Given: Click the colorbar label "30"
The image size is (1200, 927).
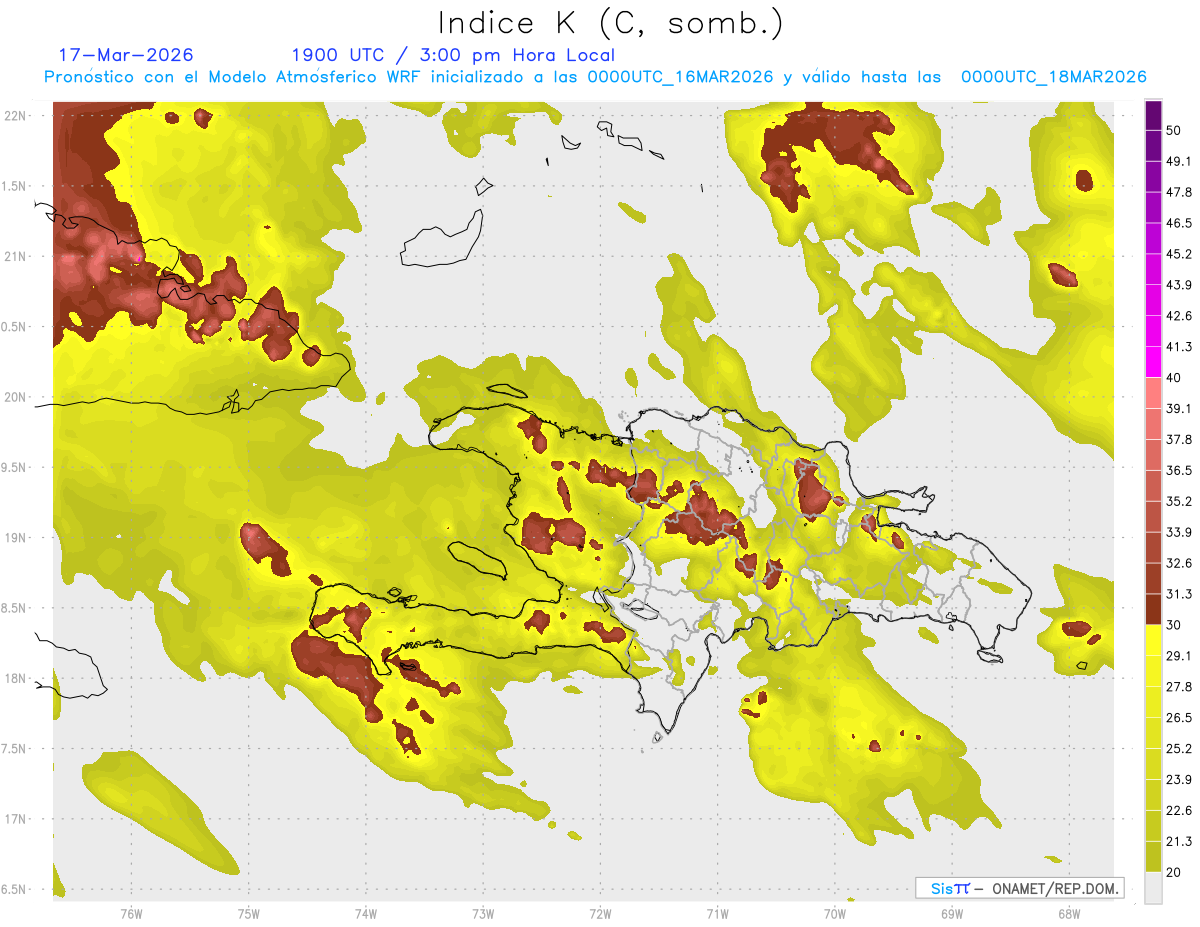Looking at the screenshot, I should [x=1174, y=625].
